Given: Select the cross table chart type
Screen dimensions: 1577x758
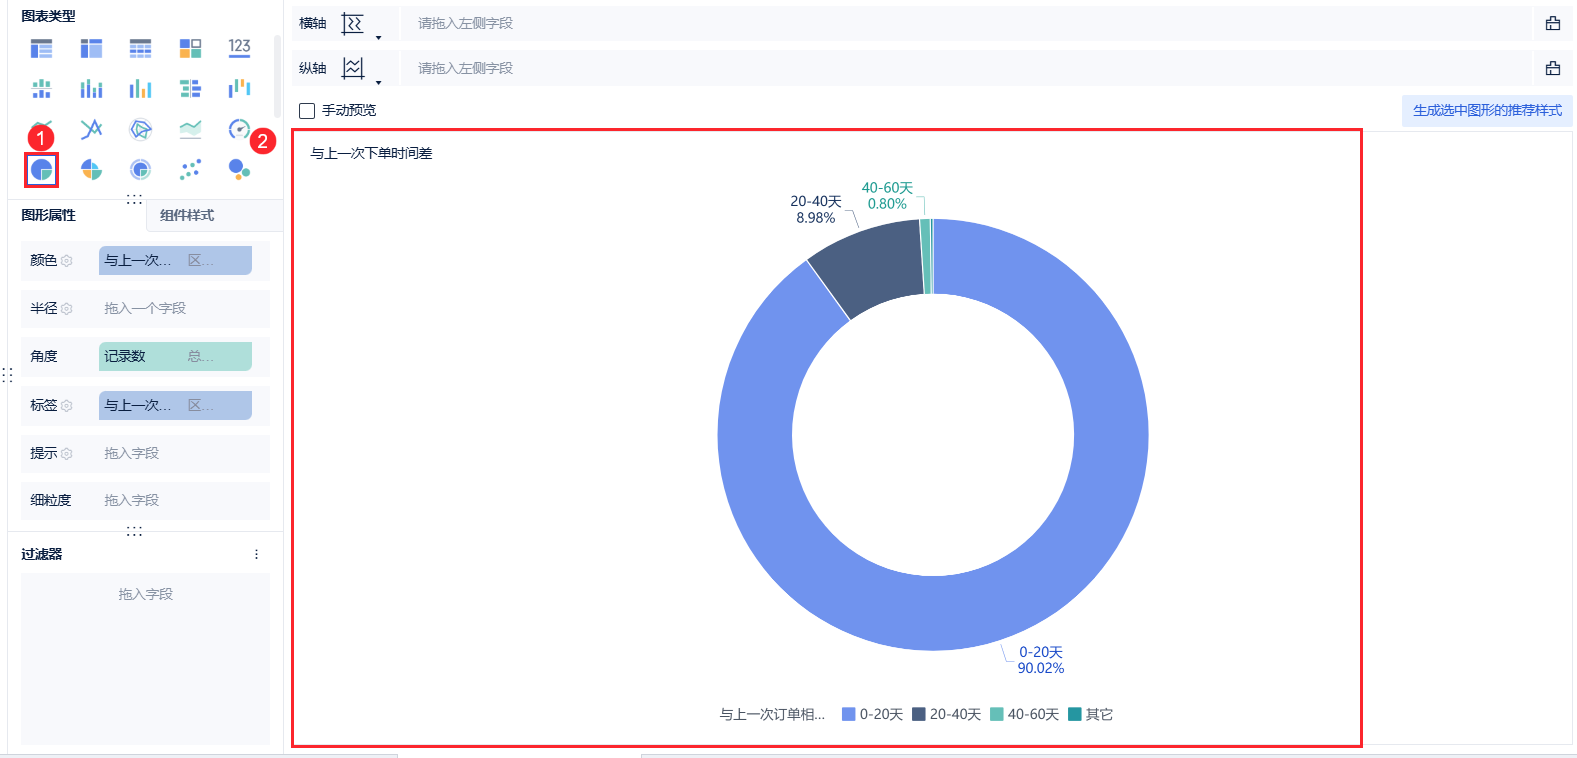Looking at the screenshot, I should 91,48.
